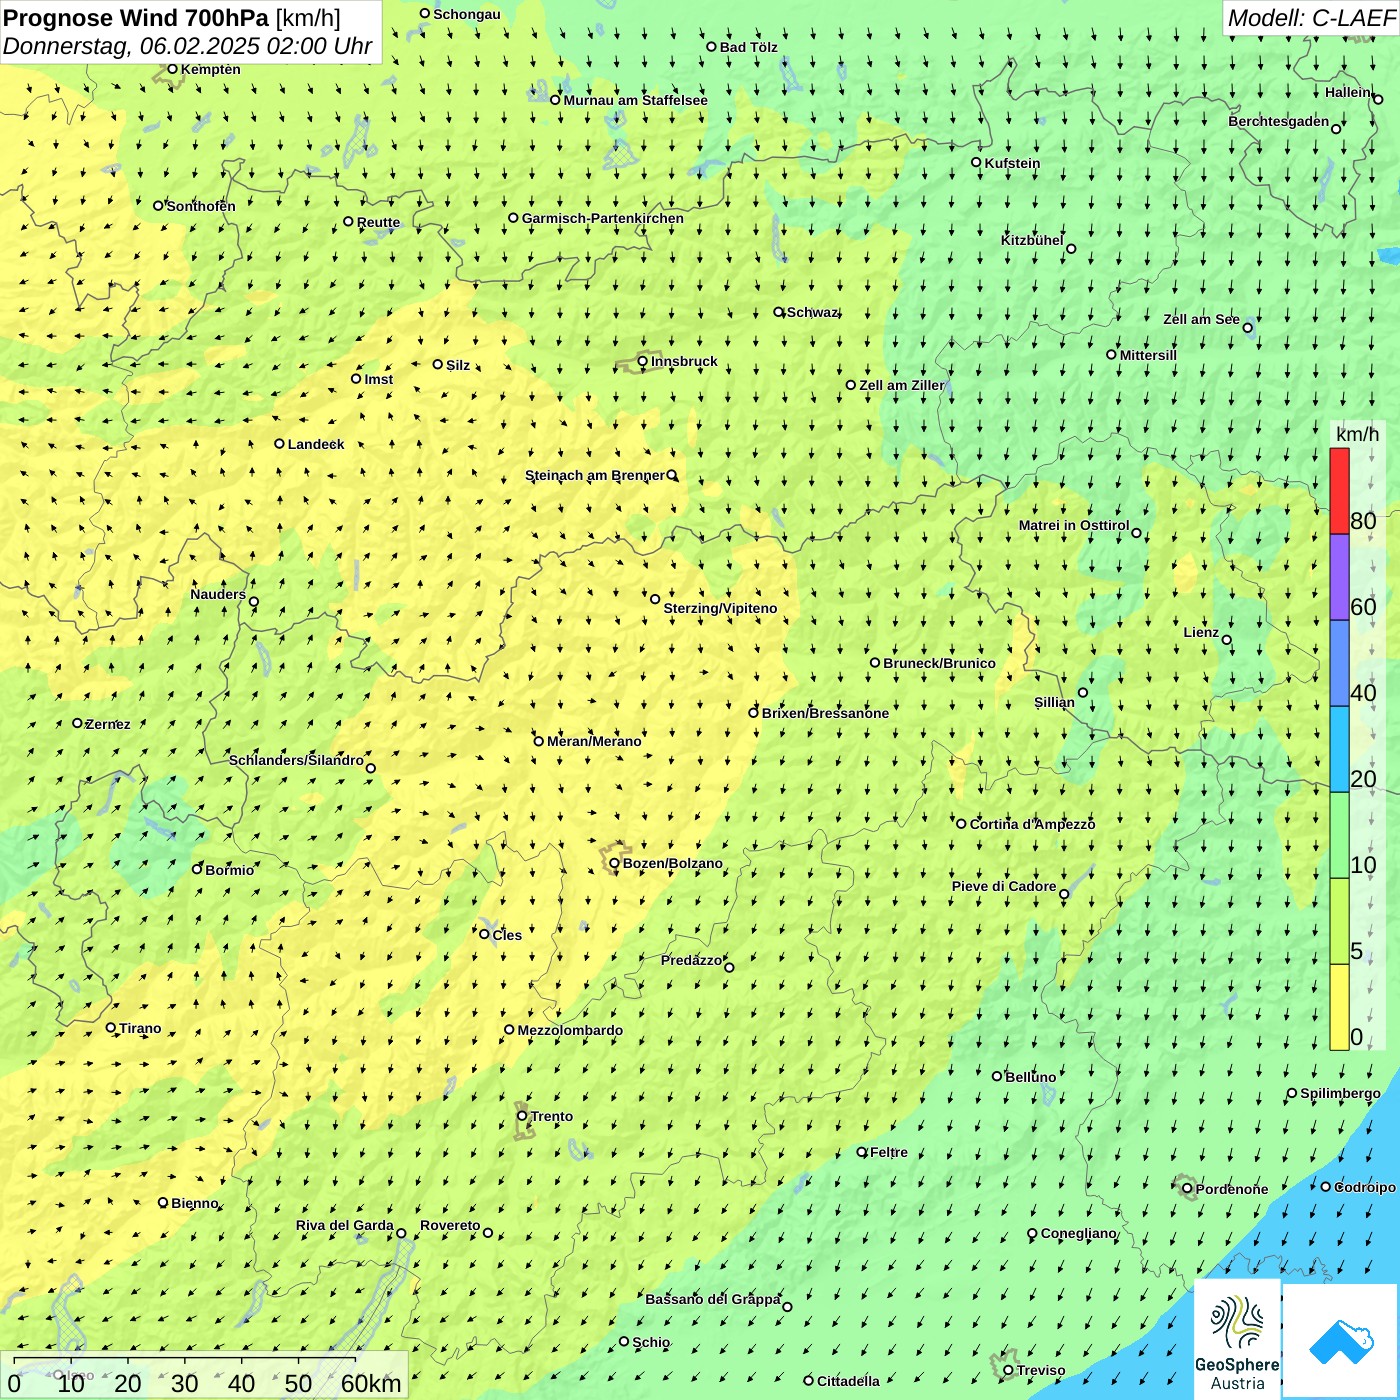1400x1400 pixels.
Task: Click the Sterzing/Vipiteno label
Action: tap(720, 608)
